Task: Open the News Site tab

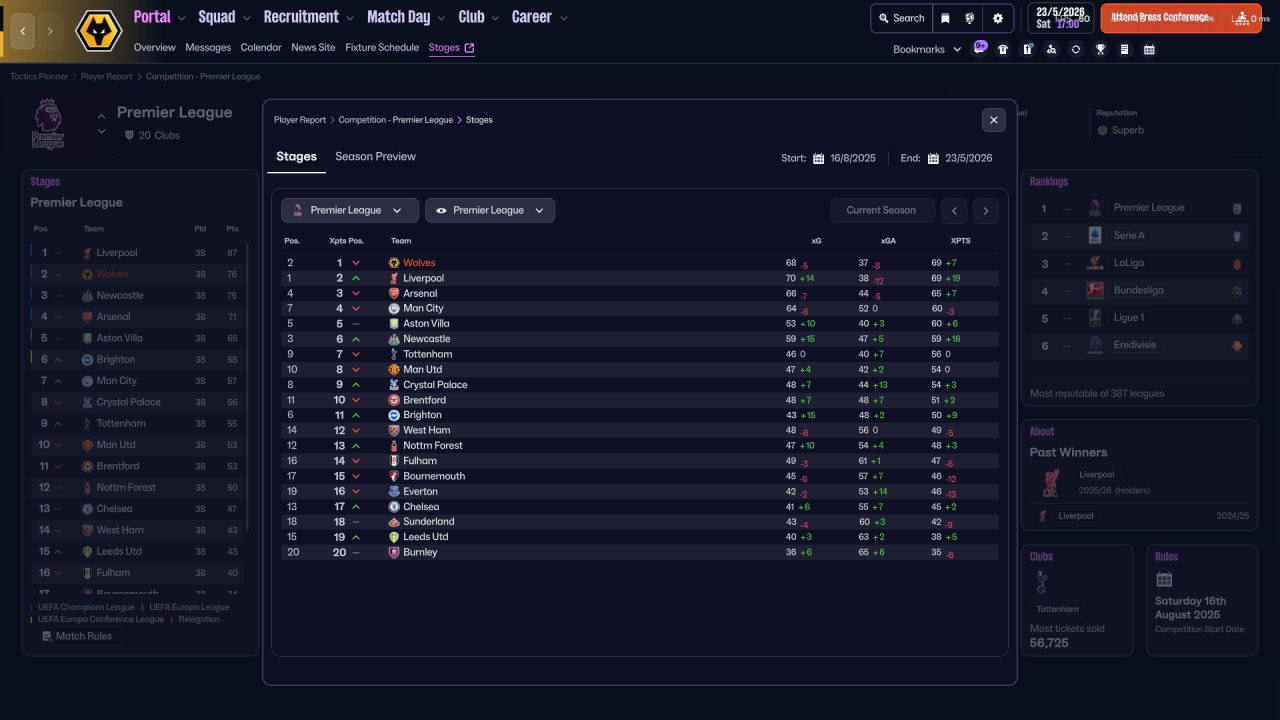Action: 314,48
